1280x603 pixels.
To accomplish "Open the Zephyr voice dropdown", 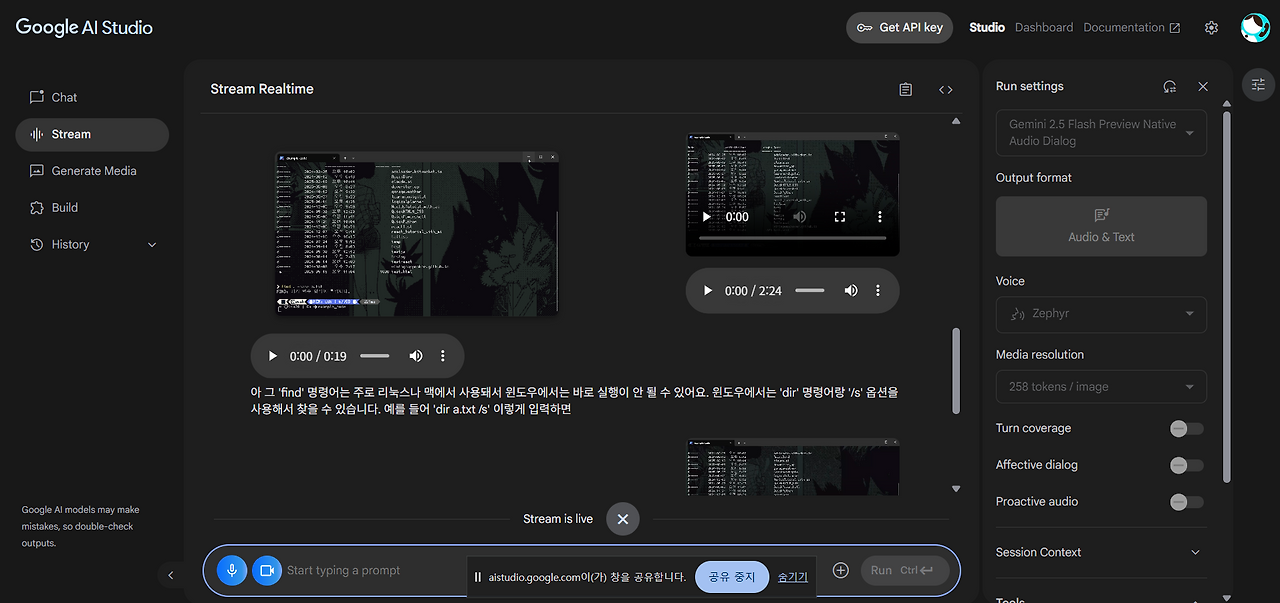I will [1101, 314].
